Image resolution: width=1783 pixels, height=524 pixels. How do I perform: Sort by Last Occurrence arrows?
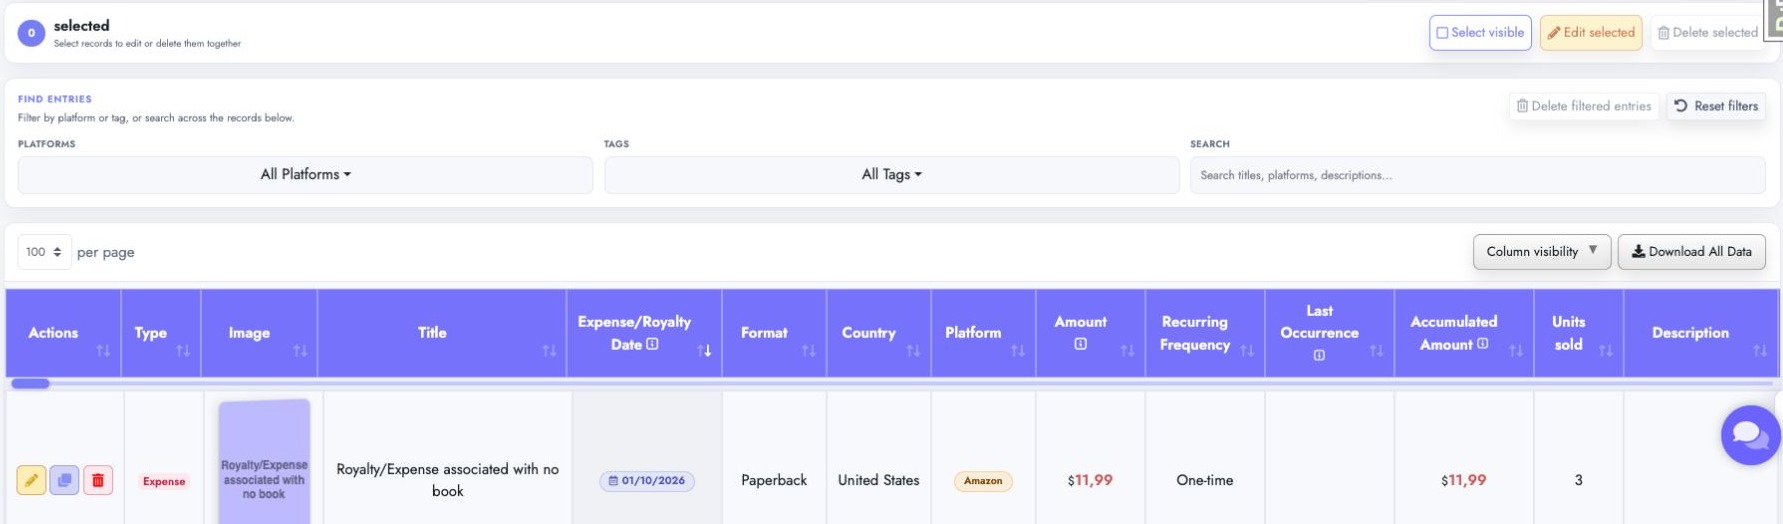[x=1376, y=351]
